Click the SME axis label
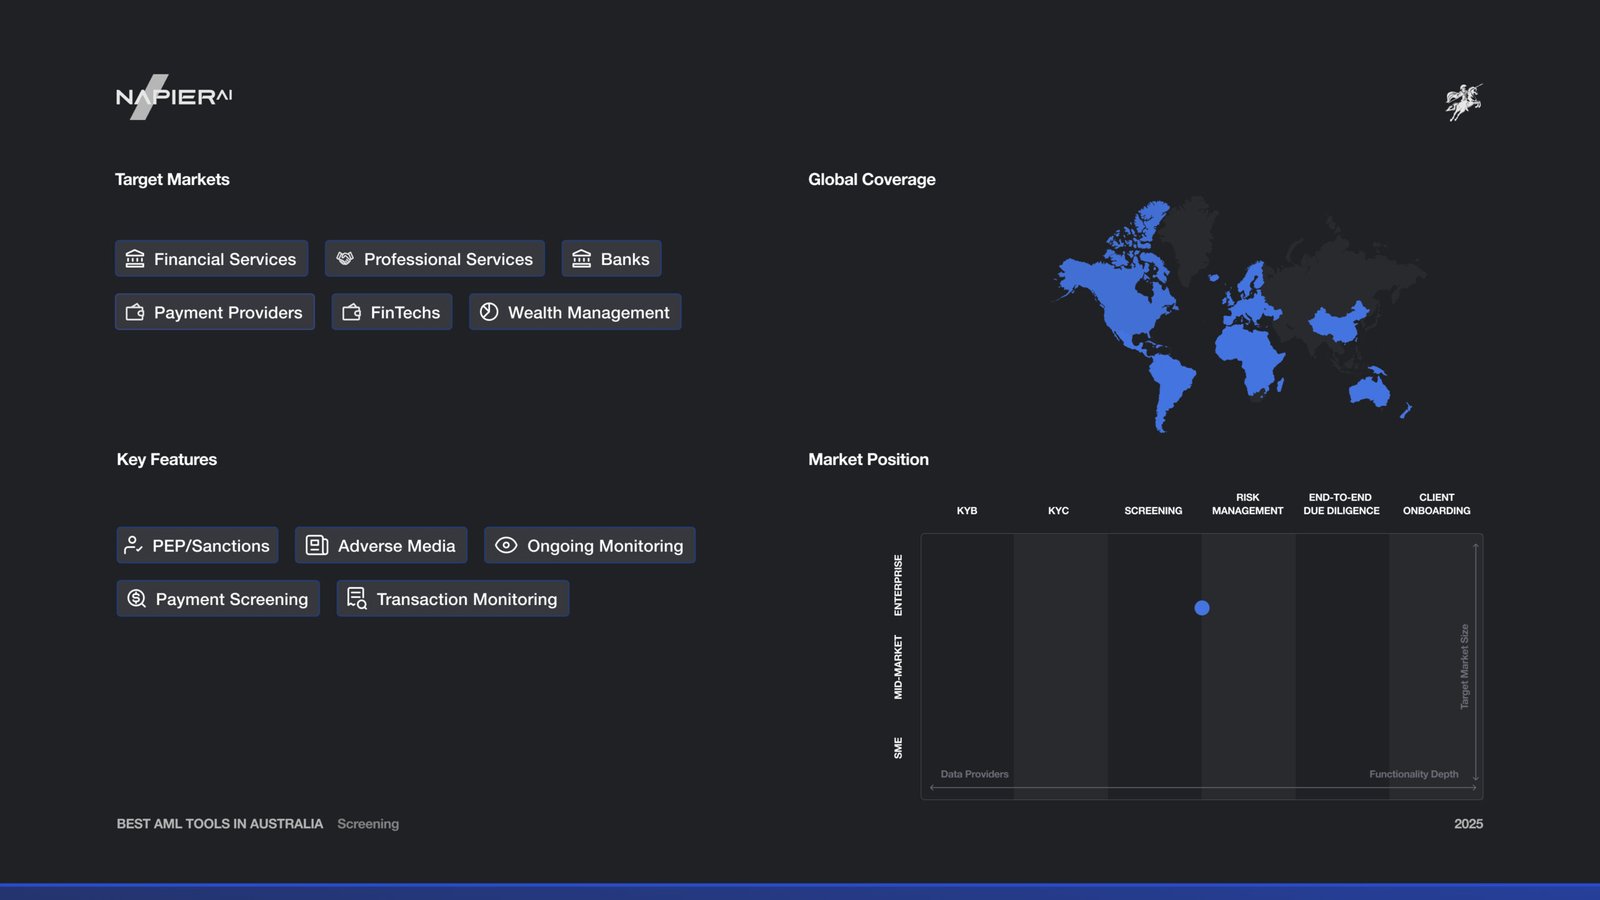Screen dimensions: 1600x900 (x=898, y=748)
